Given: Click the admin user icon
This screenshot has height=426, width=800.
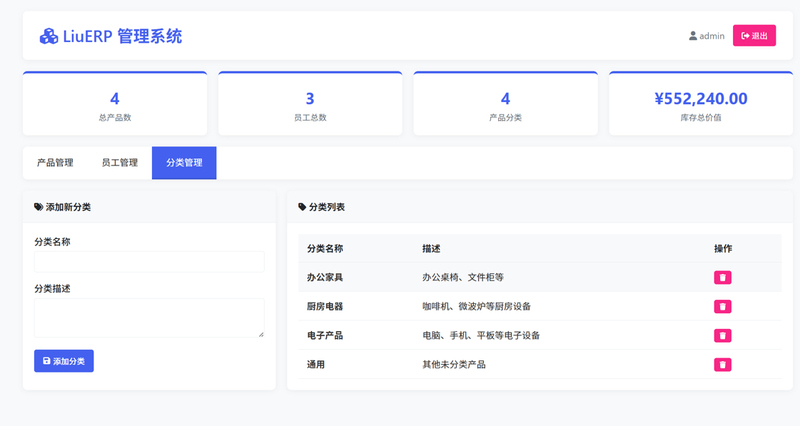Looking at the screenshot, I should tap(693, 36).
